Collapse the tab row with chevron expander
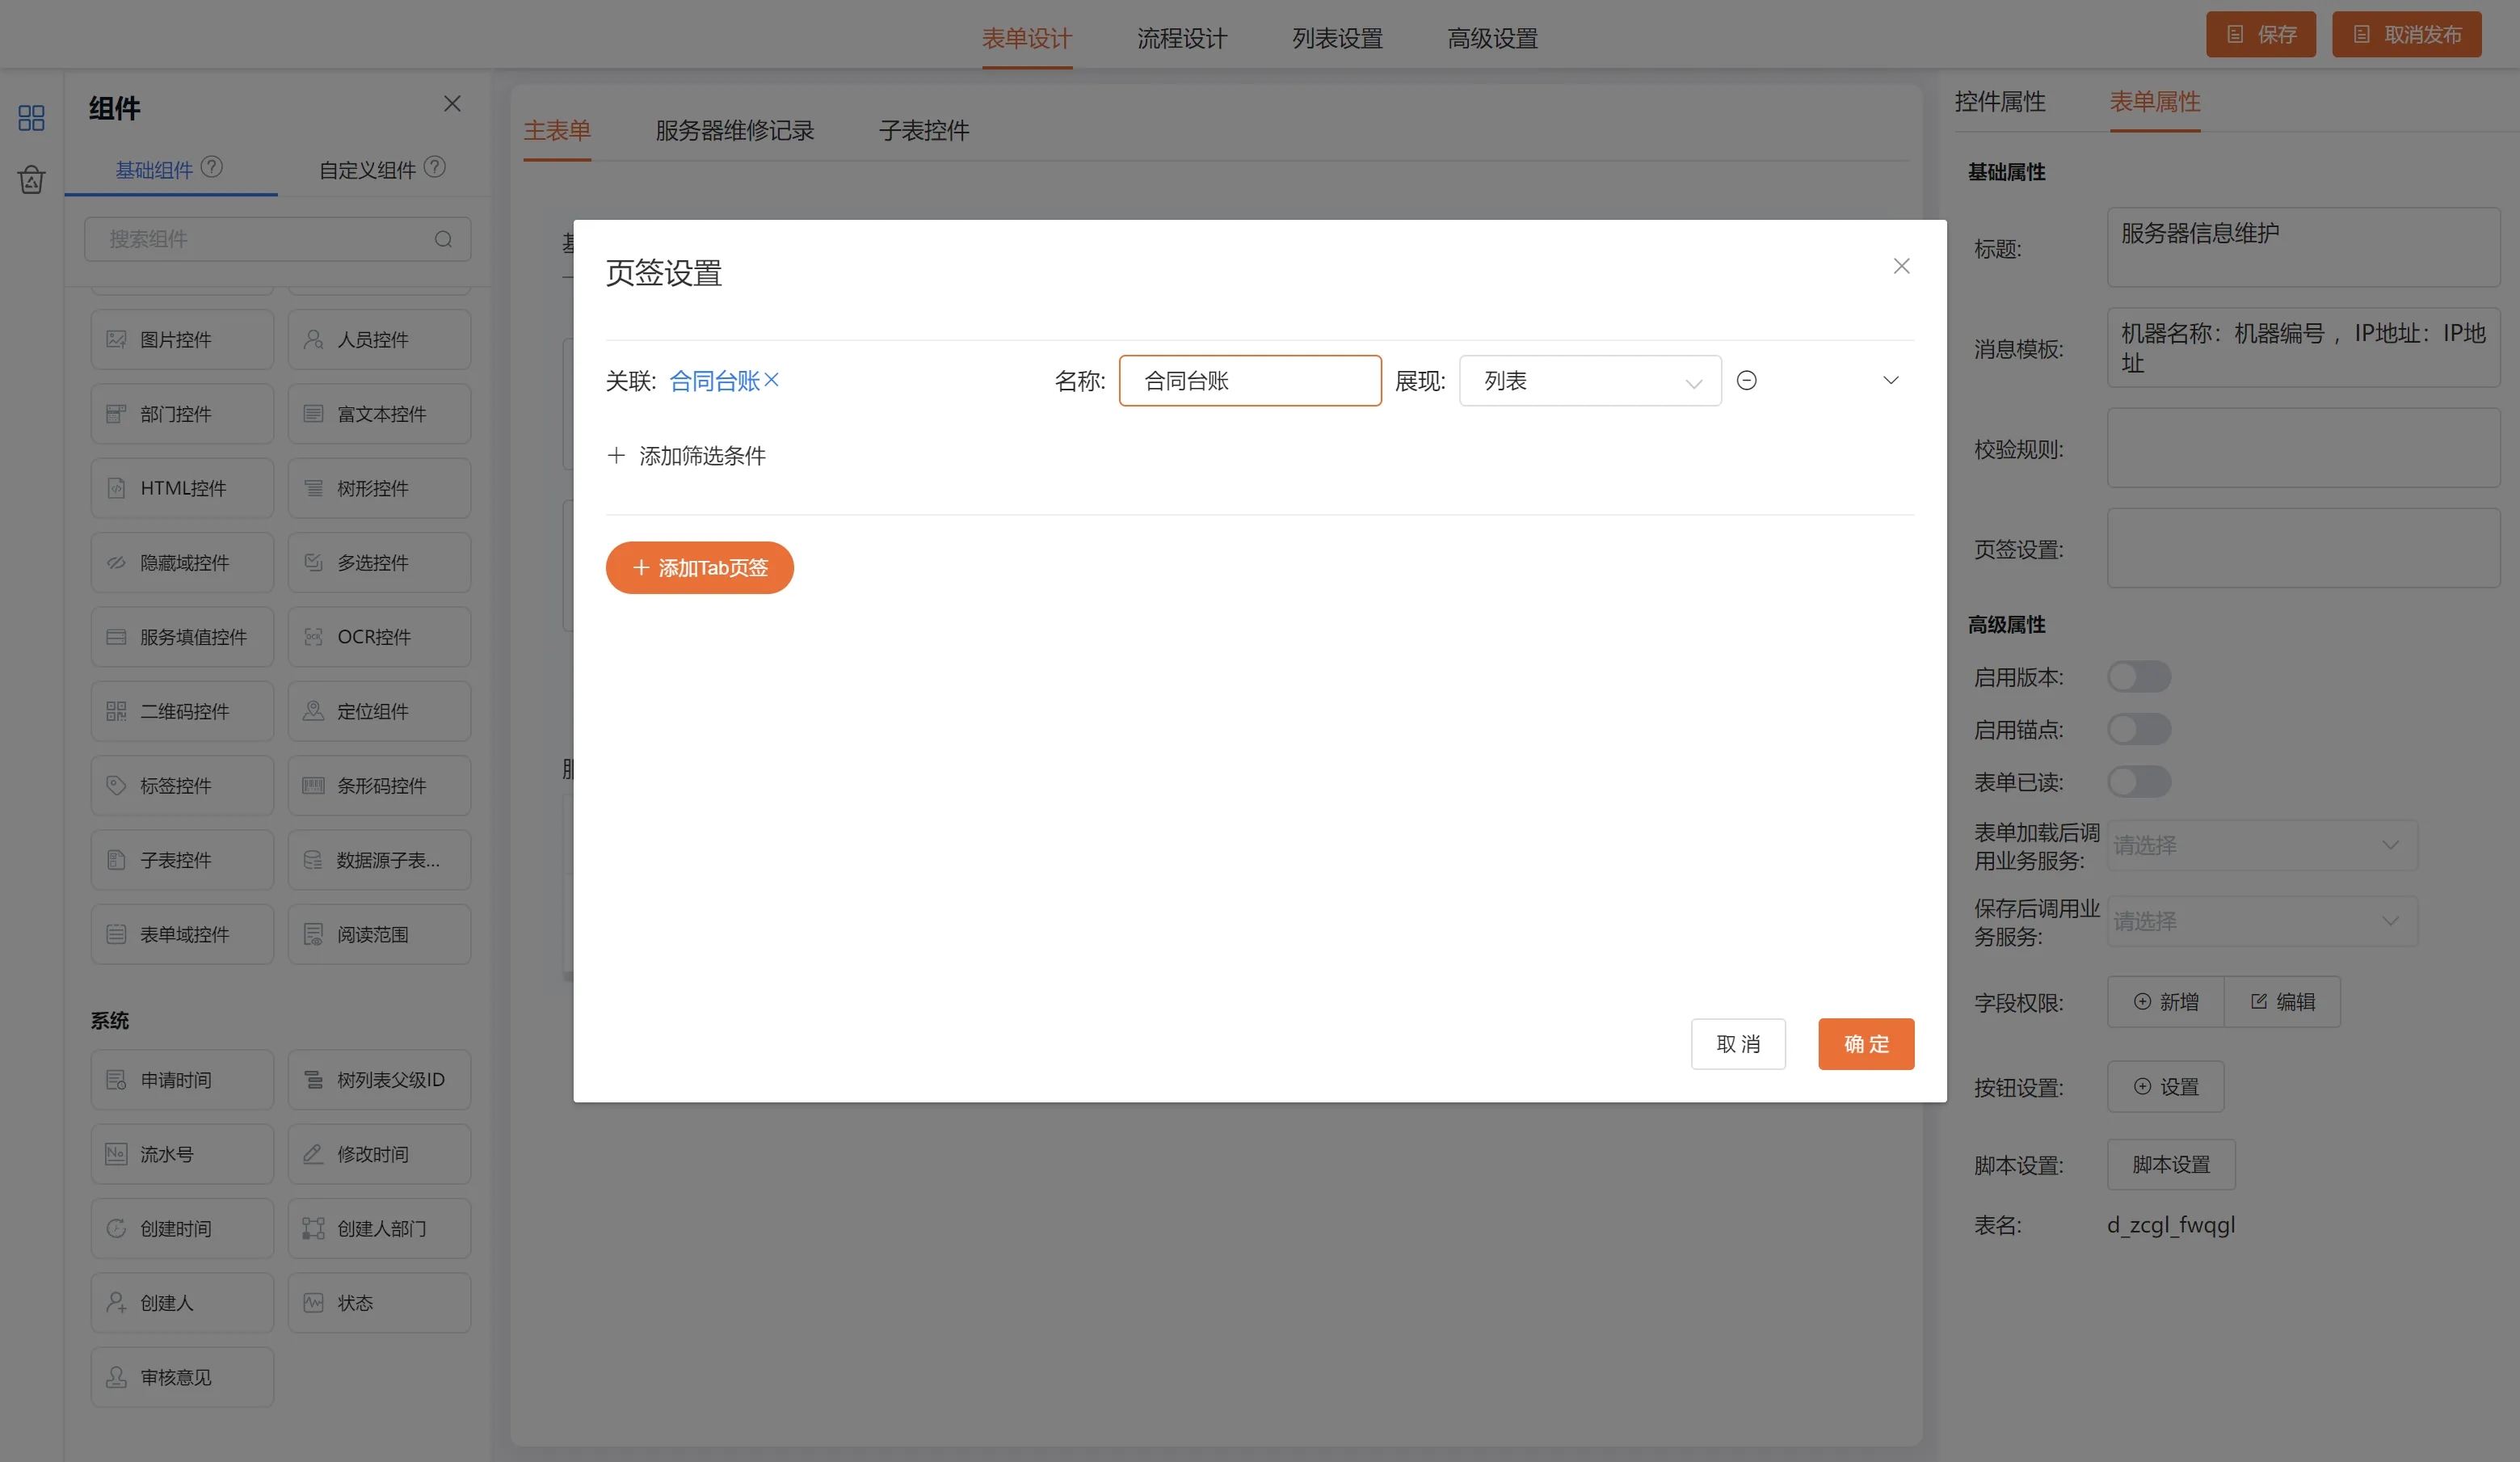This screenshot has height=1462, width=2520. (x=1890, y=380)
